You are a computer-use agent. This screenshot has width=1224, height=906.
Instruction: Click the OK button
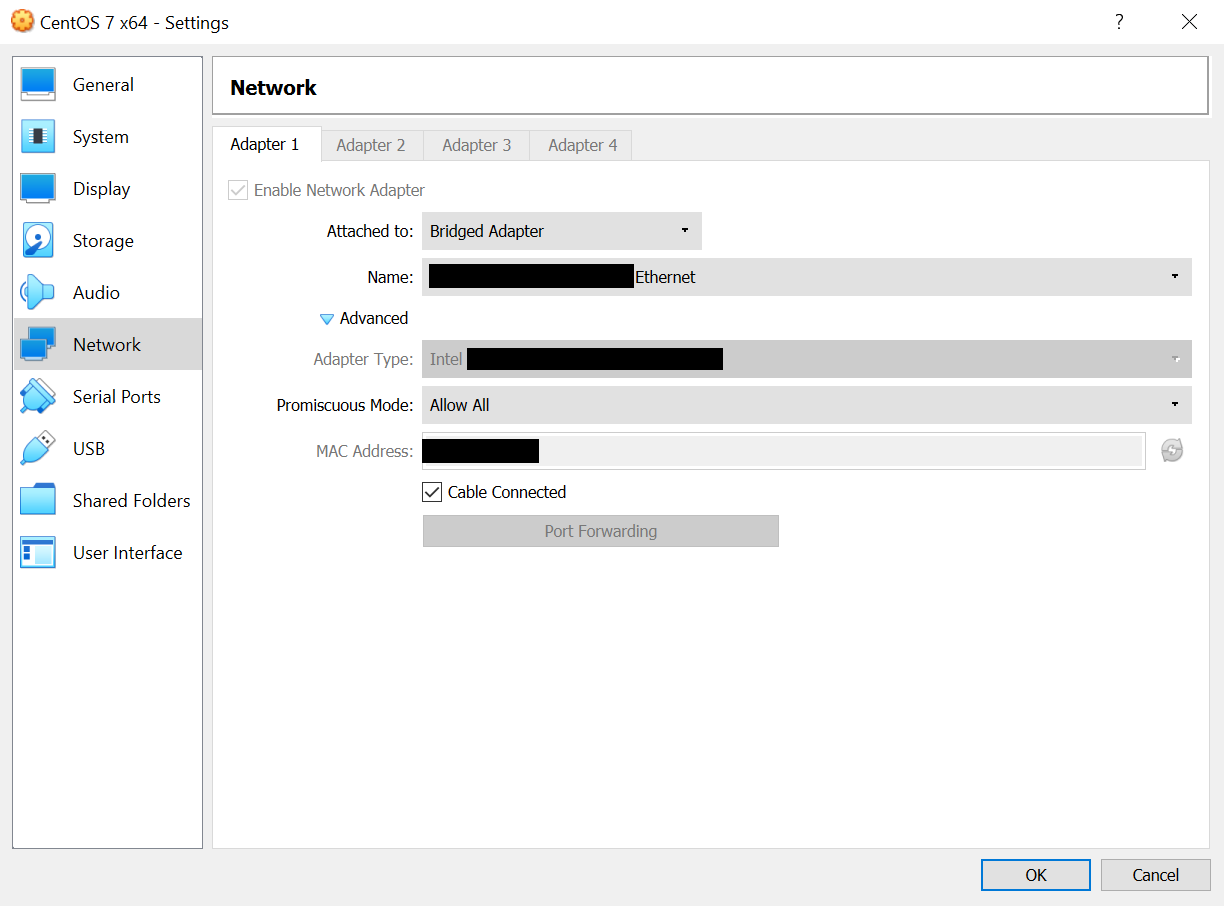1036,875
